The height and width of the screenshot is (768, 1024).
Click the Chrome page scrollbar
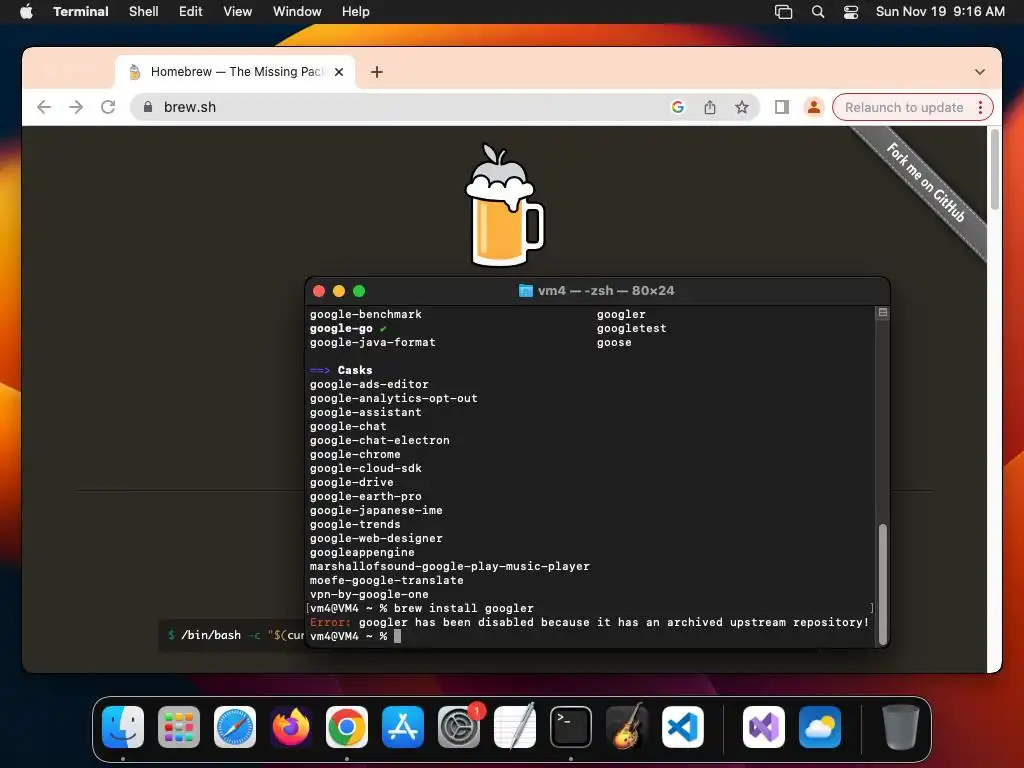pyautogui.click(x=995, y=170)
